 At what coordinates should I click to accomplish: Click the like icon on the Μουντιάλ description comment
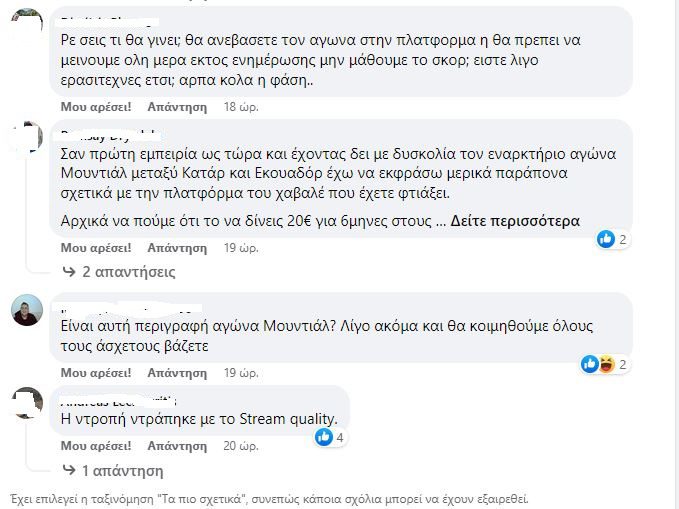tap(589, 364)
